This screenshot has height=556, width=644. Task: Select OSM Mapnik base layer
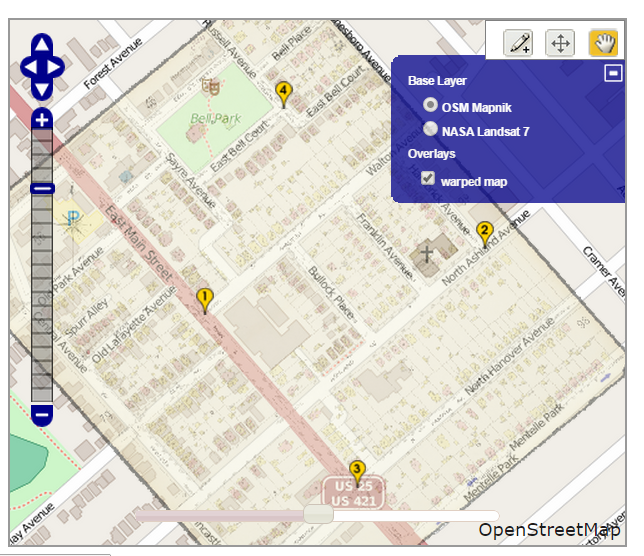[431, 105]
